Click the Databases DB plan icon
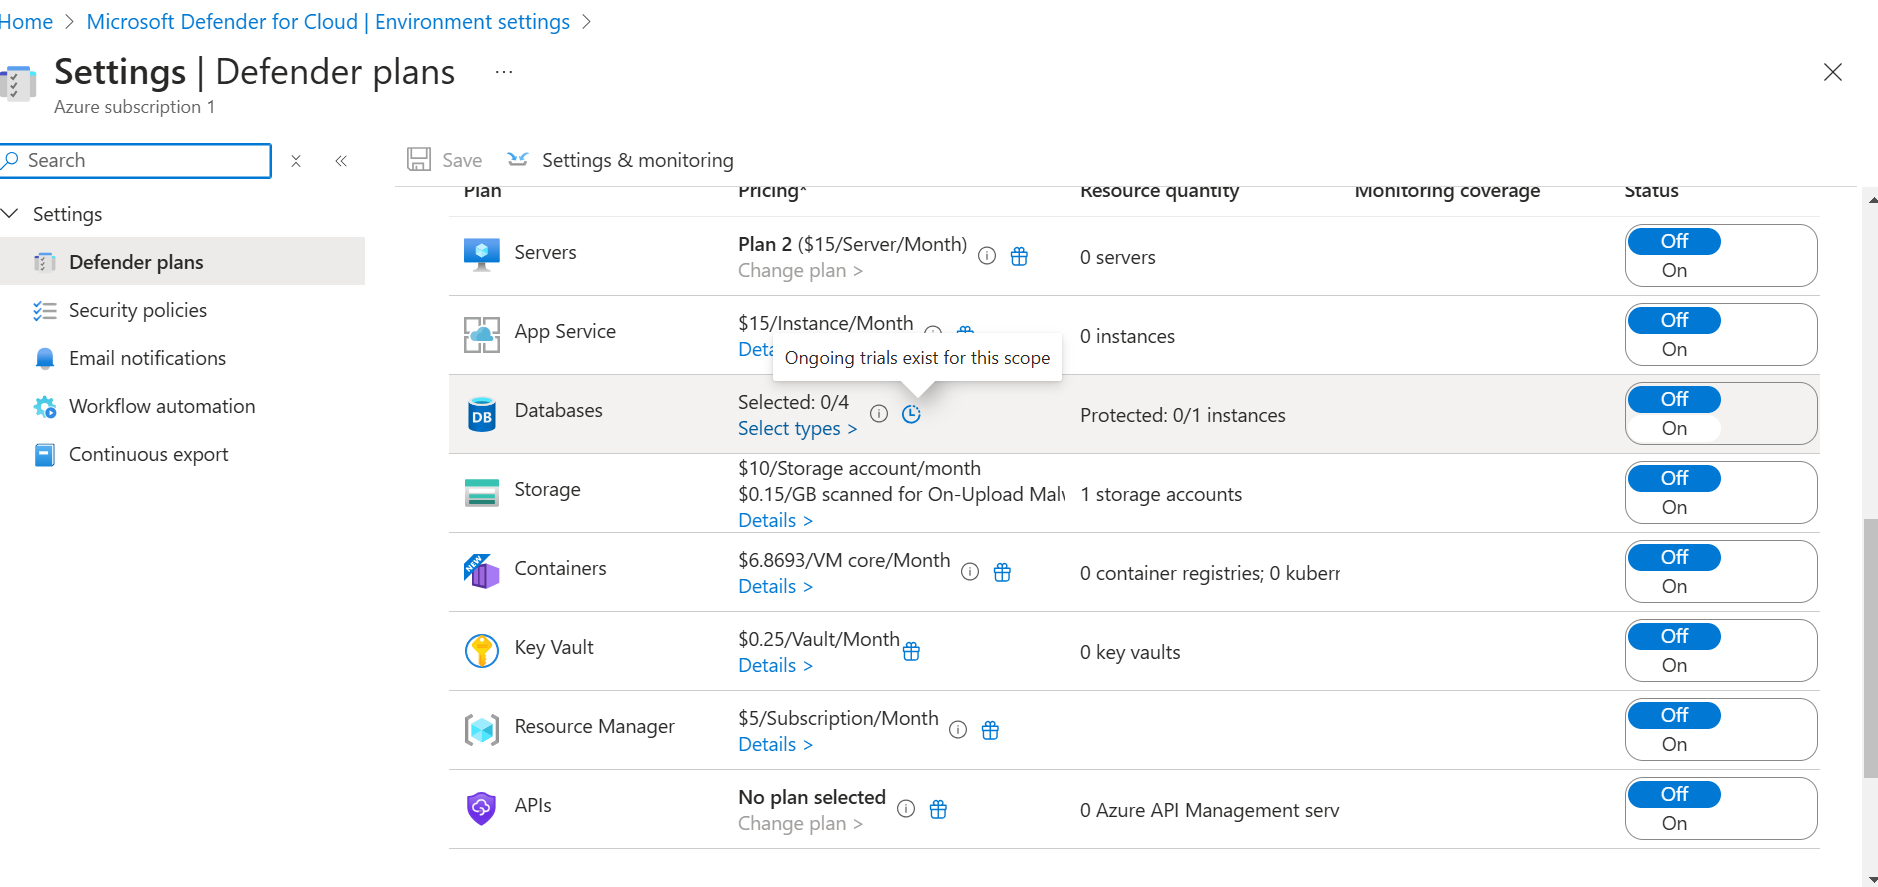 (x=482, y=414)
